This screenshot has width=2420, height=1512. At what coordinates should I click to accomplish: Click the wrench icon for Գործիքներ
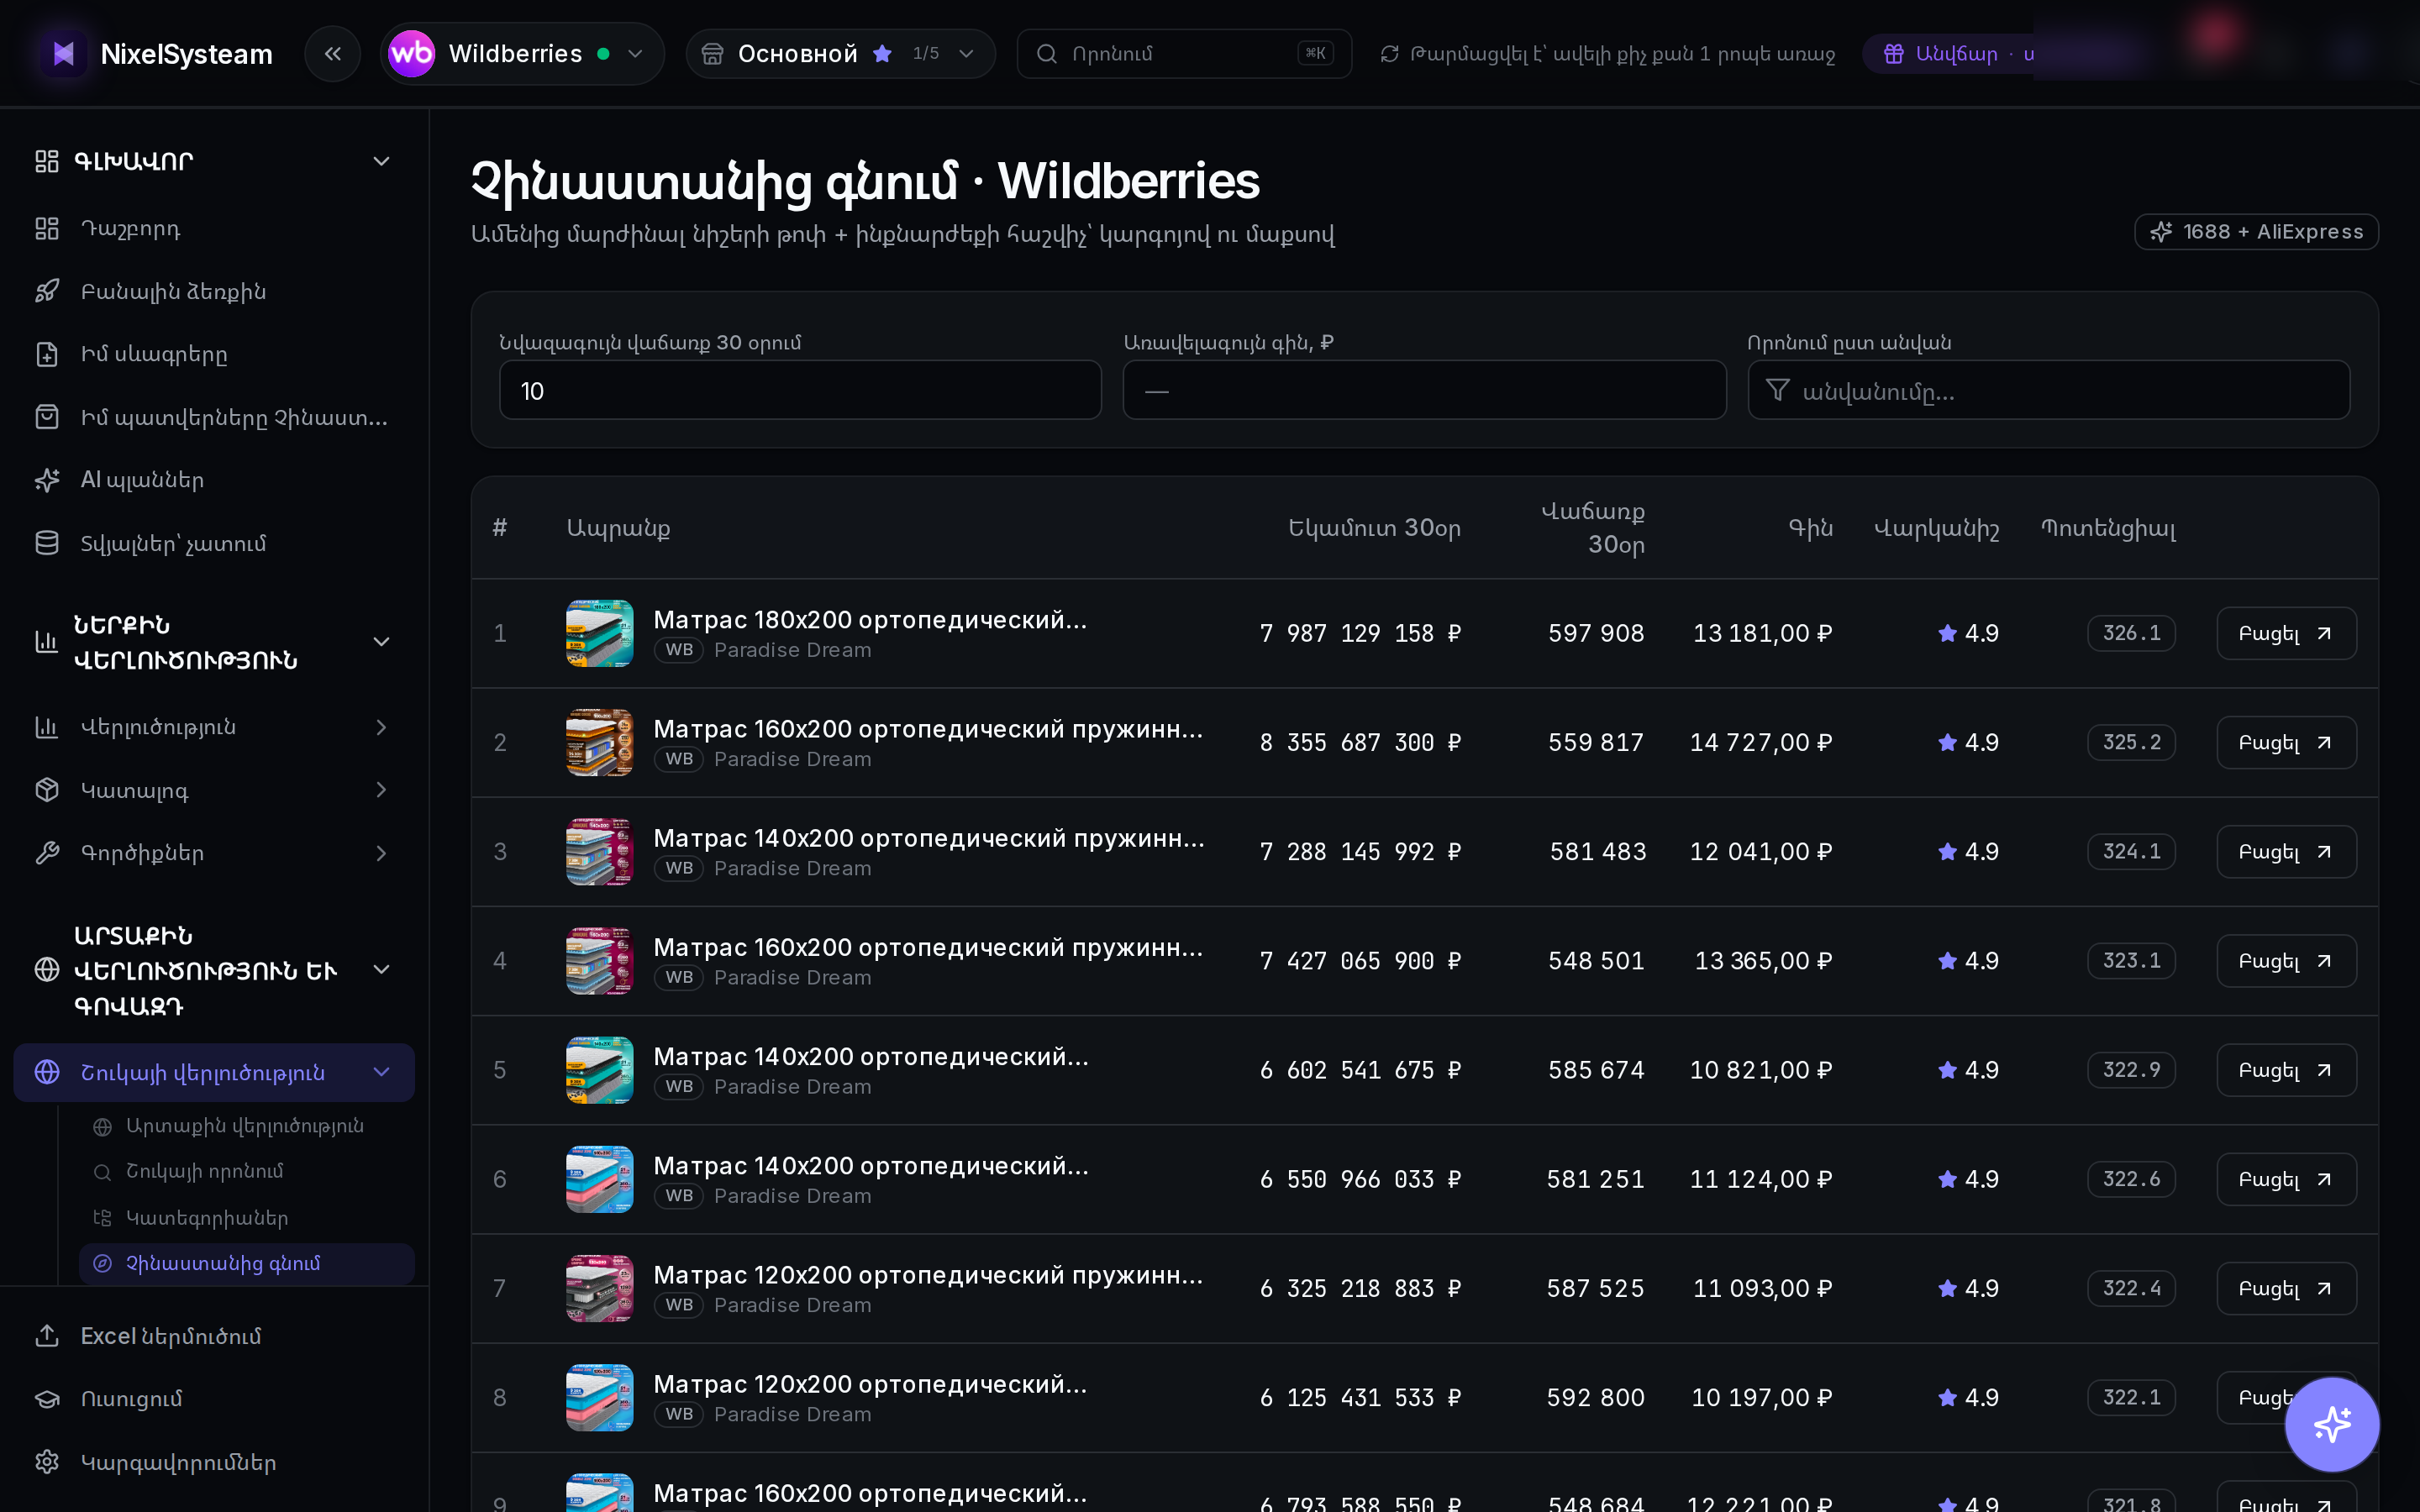pos(47,853)
